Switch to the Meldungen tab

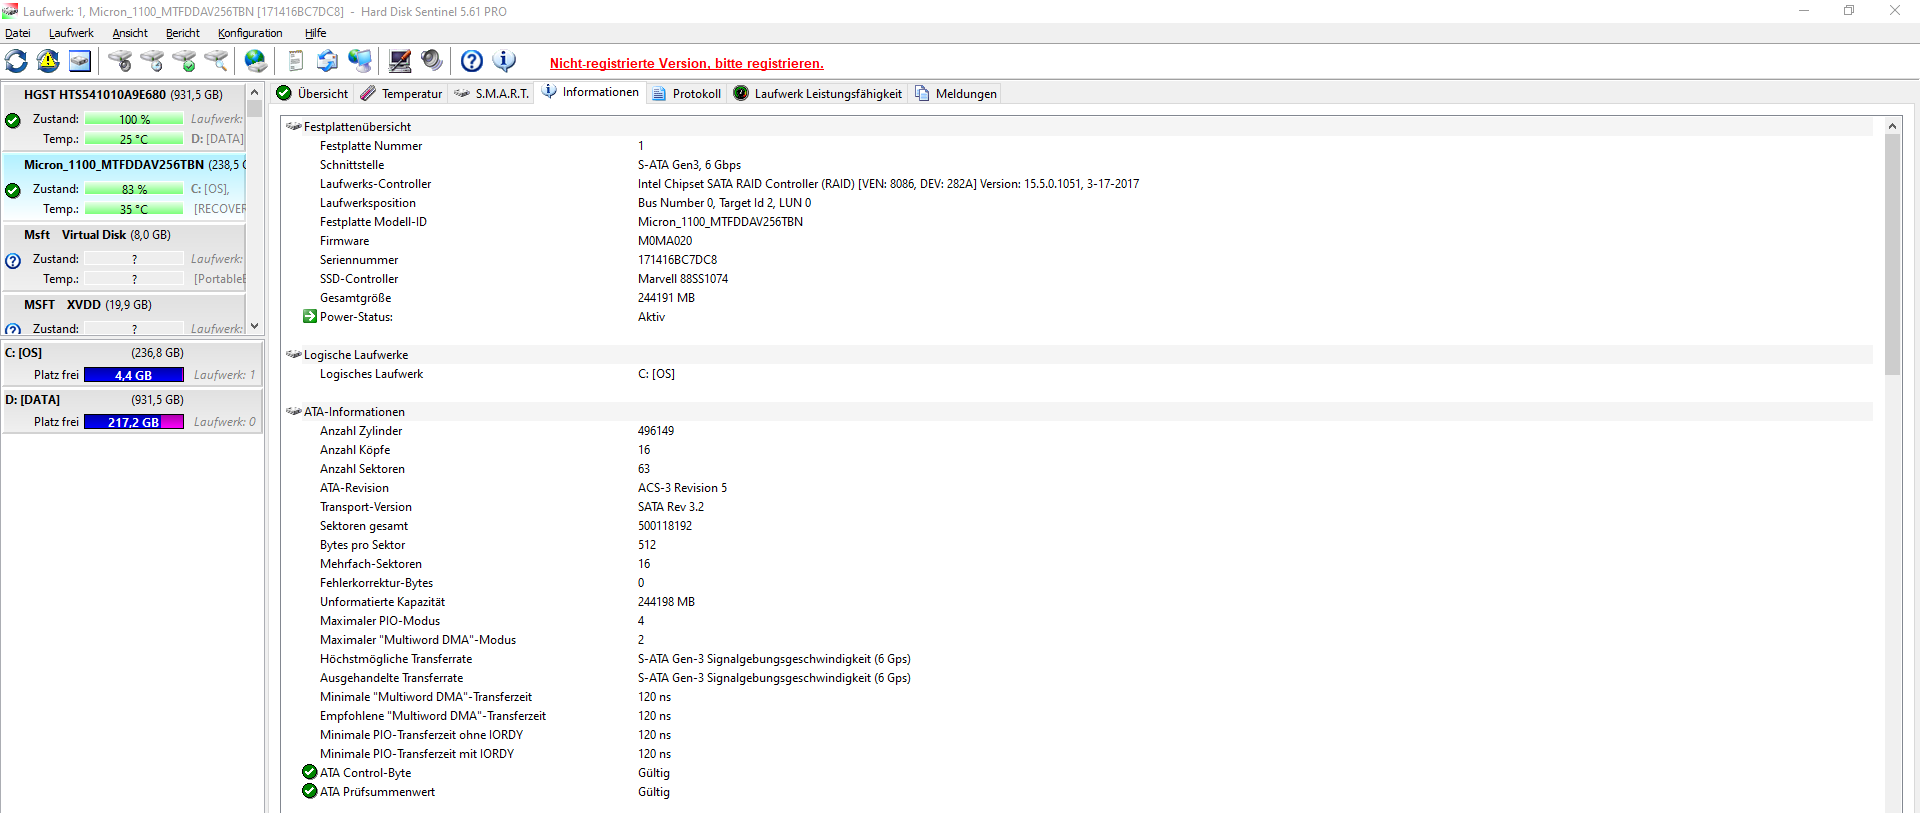point(955,93)
